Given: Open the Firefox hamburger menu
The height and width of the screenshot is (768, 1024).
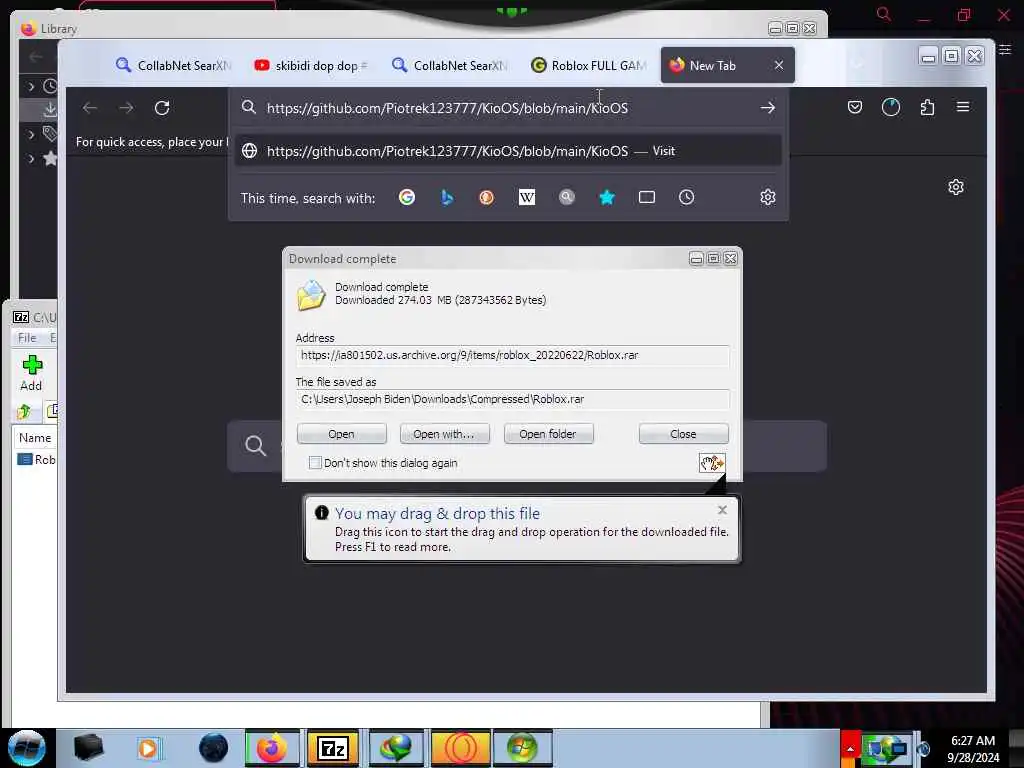Looking at the screenshot, I should (963, 106).
